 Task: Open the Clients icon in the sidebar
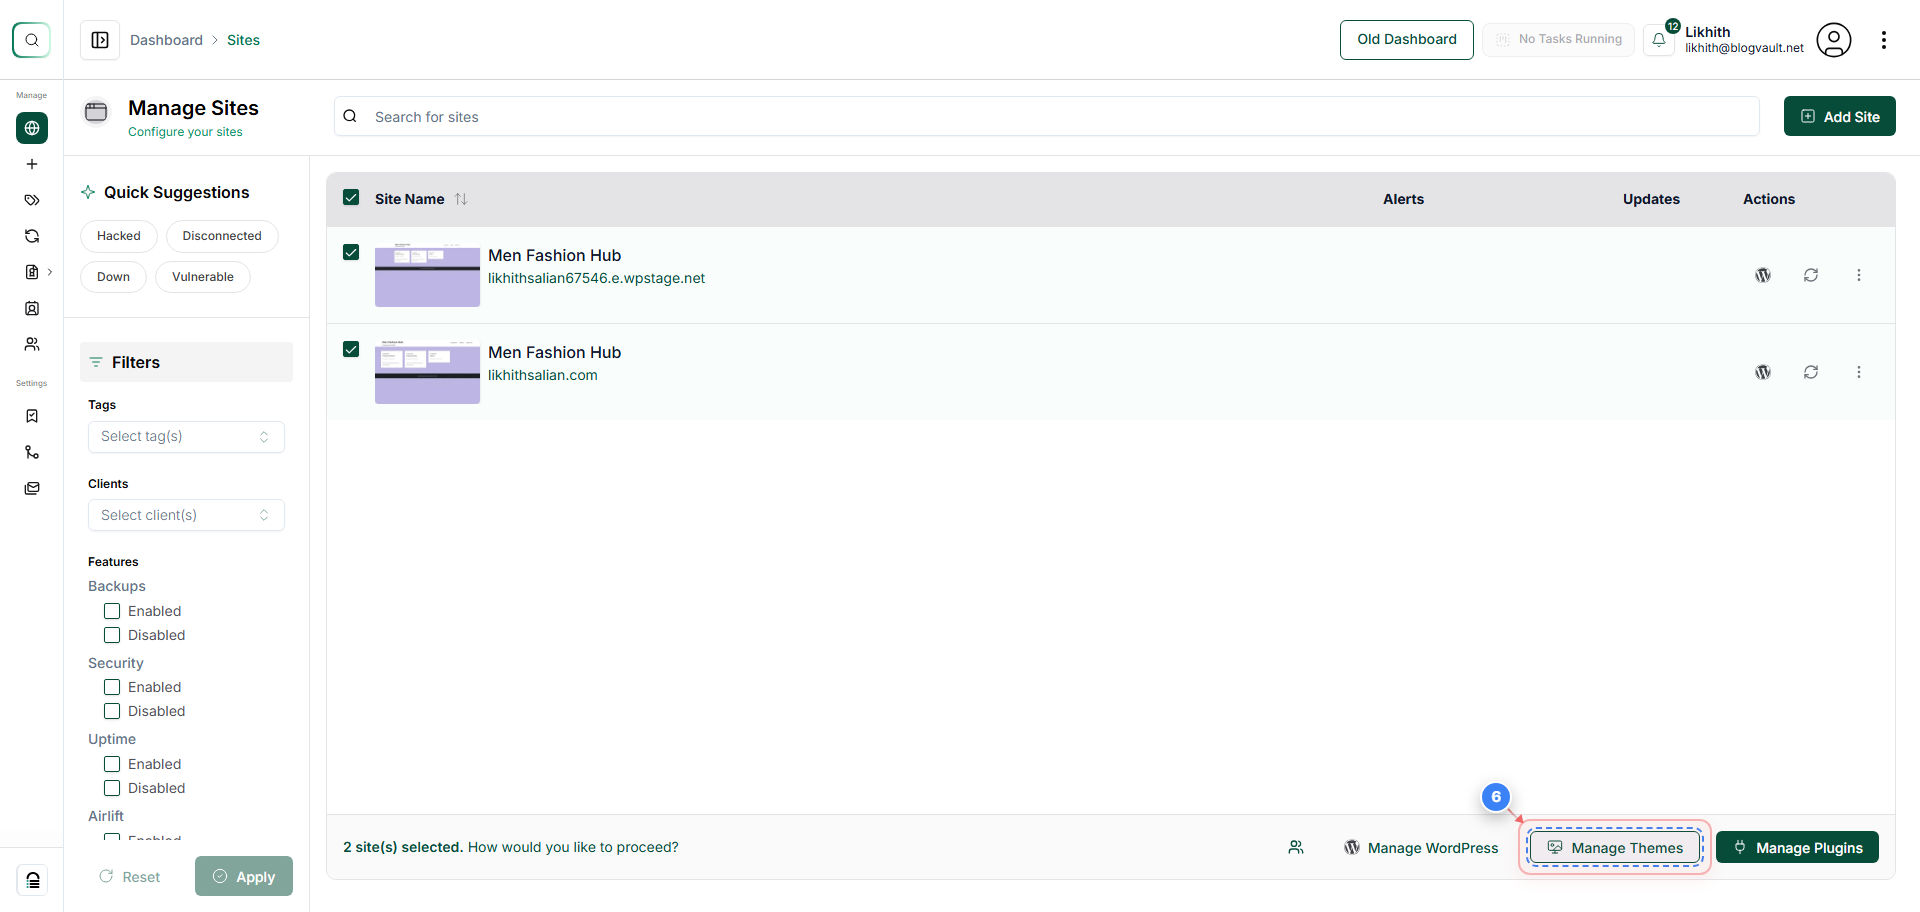32,308
